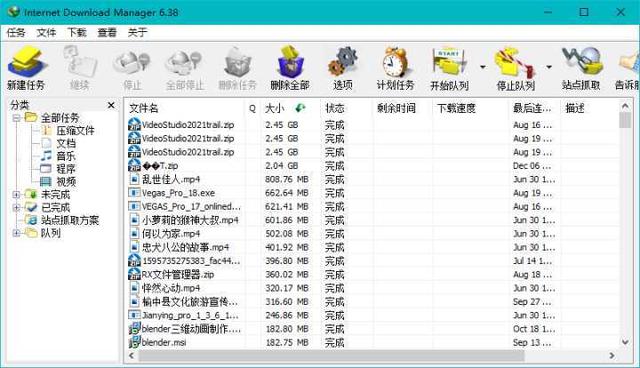Click the horizontal scrollbar right arrow
The width and height of the screenshot is (640, 368).
[611, 356]
